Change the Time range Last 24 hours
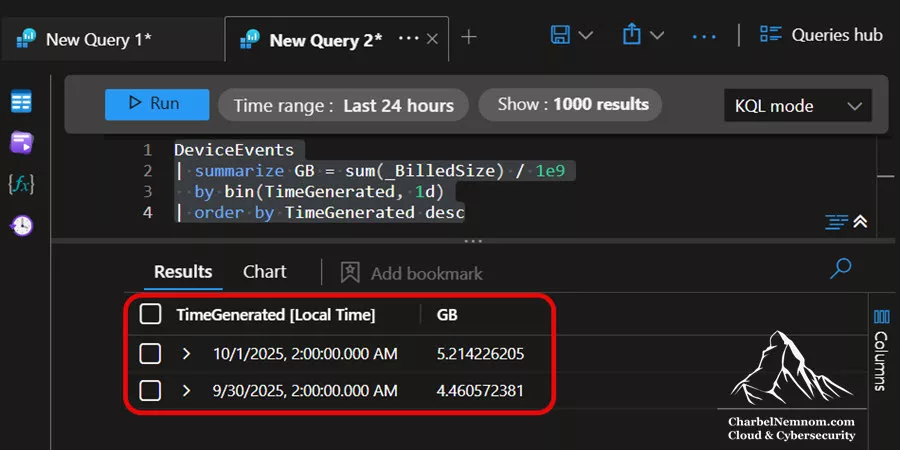 point(343,105)
